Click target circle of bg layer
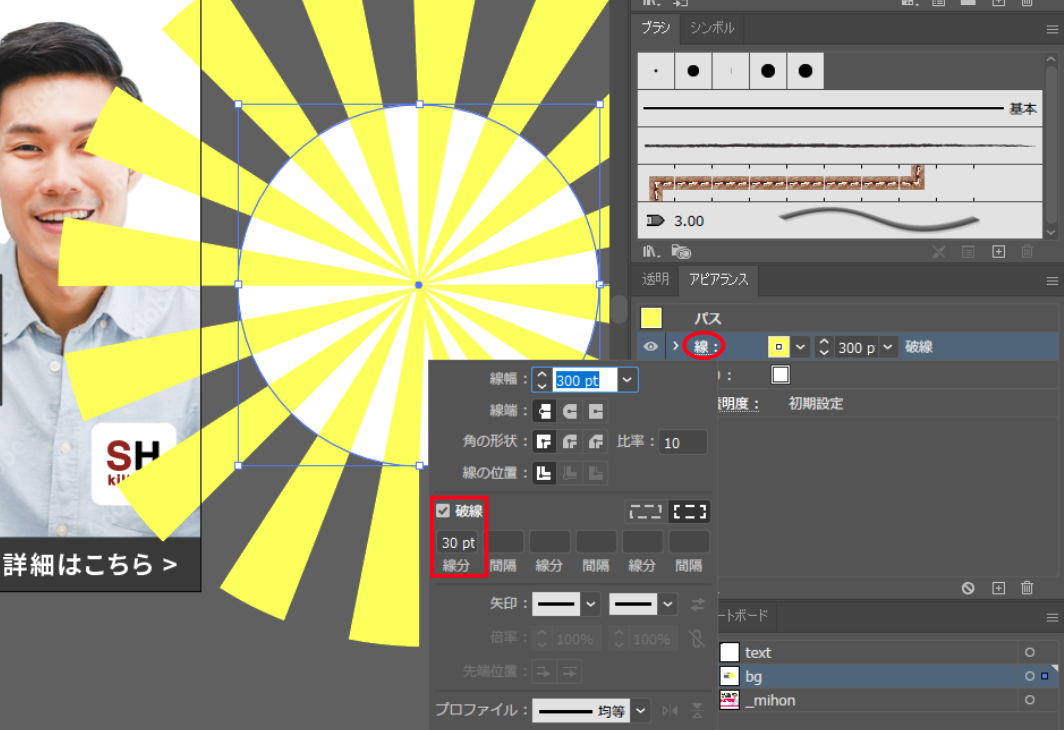Image resolution: width=1064 pixels, height=730 pixels. (1029, 676)
